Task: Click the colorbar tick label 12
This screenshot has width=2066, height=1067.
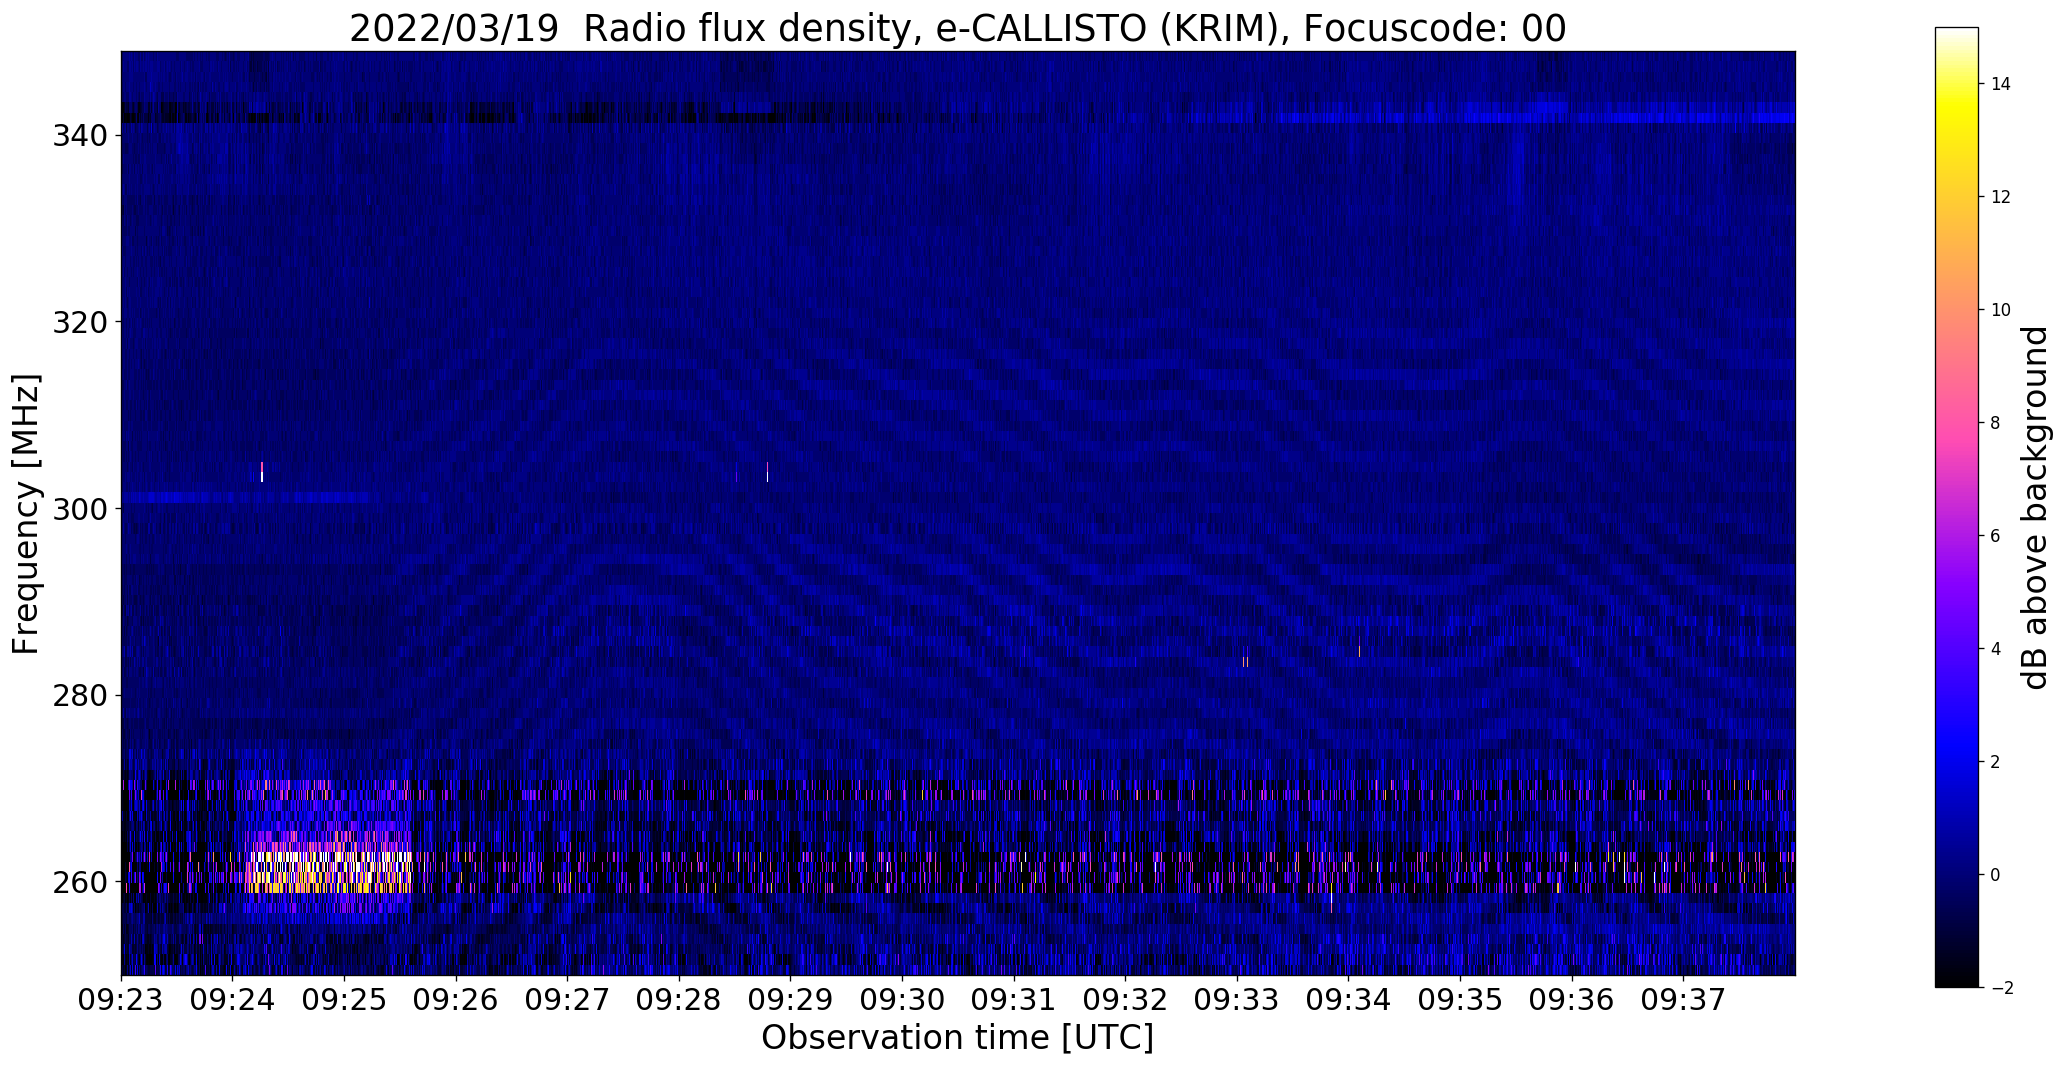Action: 2001,197
